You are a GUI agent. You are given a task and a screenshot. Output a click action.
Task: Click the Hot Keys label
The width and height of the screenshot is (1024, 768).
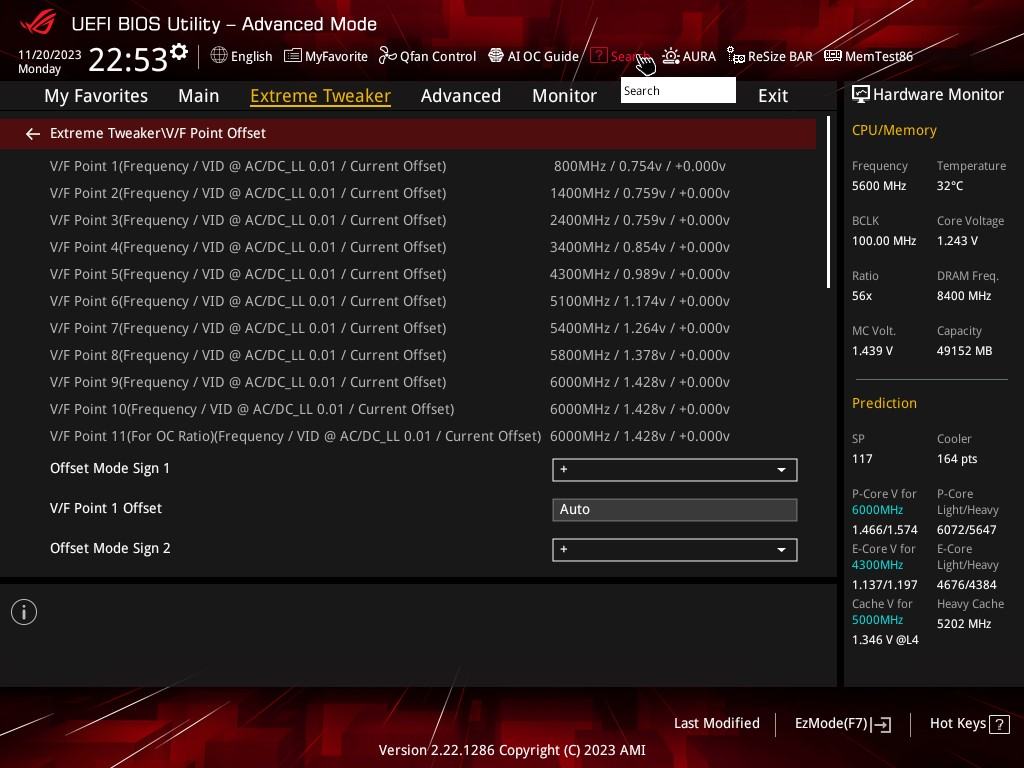point(957,724)
